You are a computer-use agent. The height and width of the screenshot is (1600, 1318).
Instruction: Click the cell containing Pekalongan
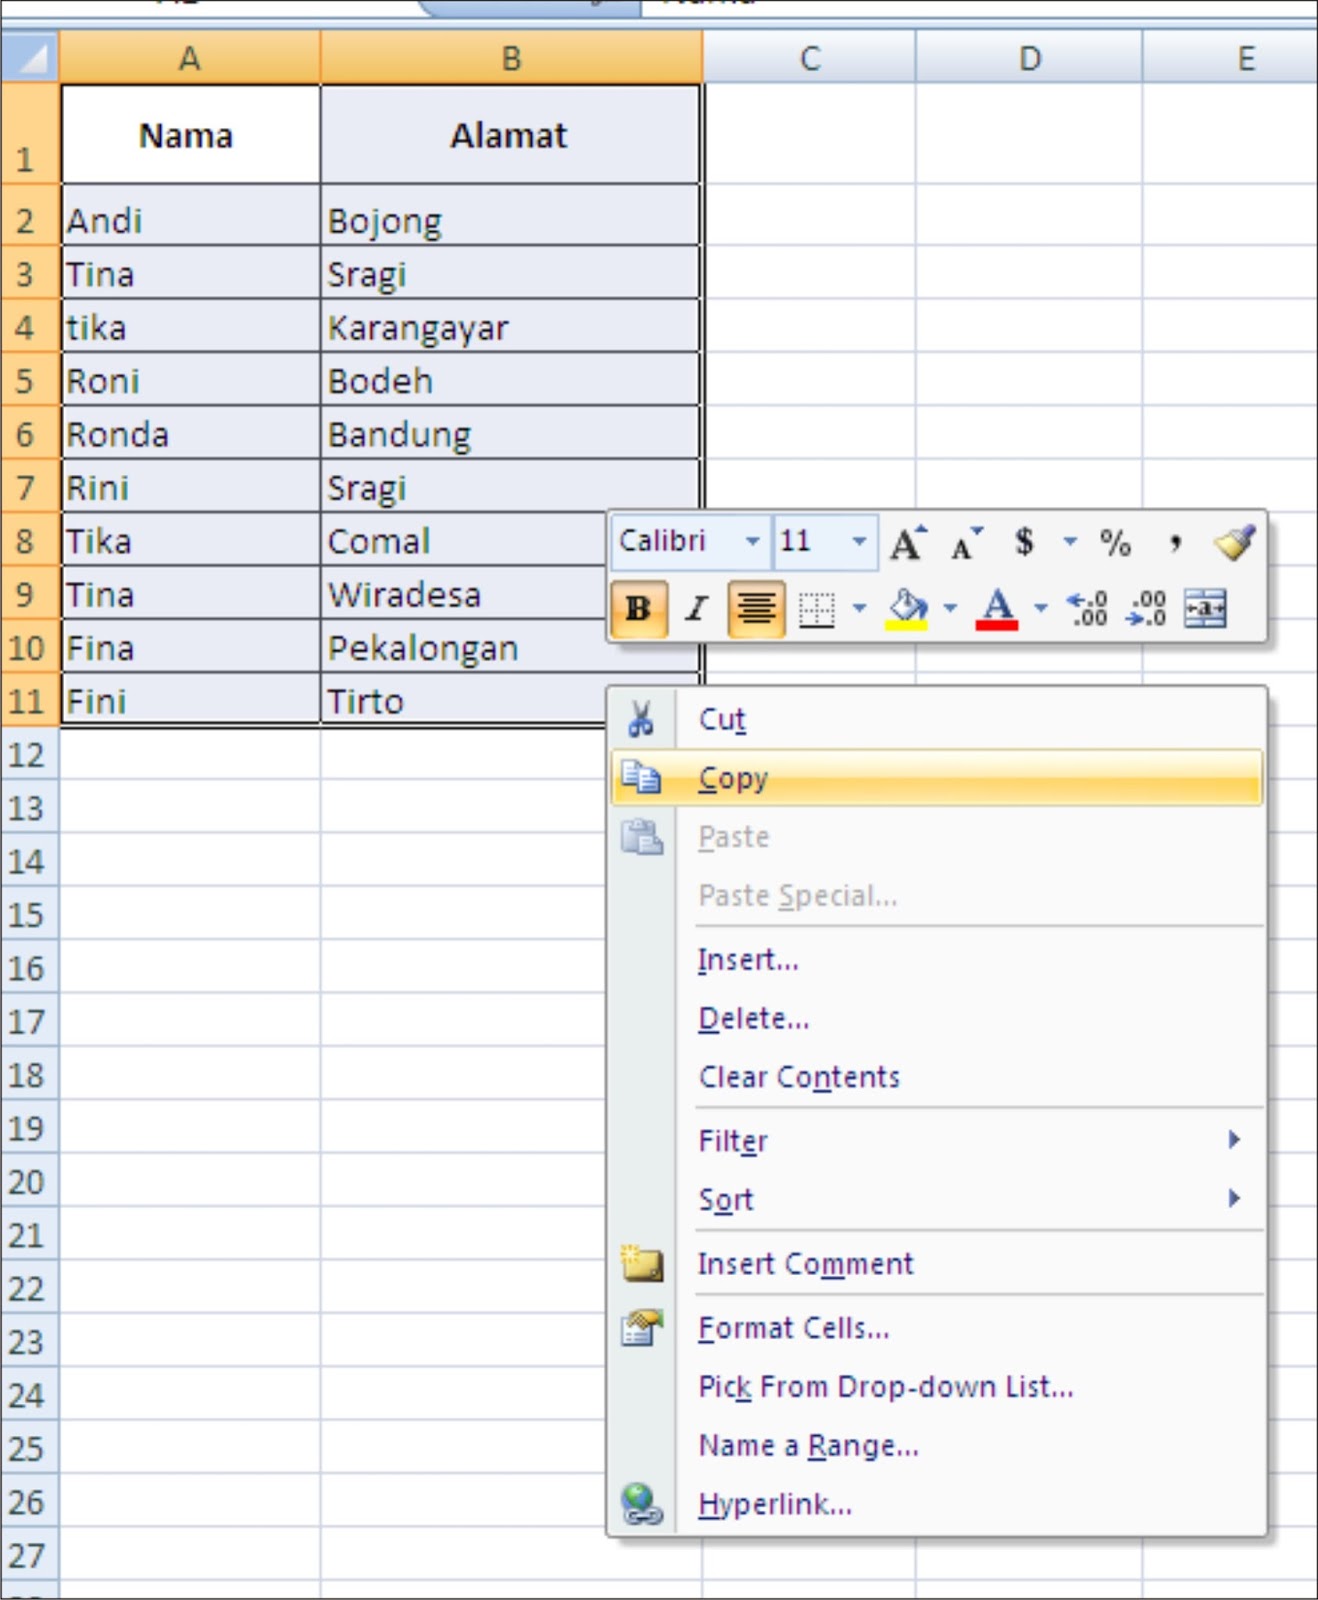pyautogui.click(x=462, y=648)
